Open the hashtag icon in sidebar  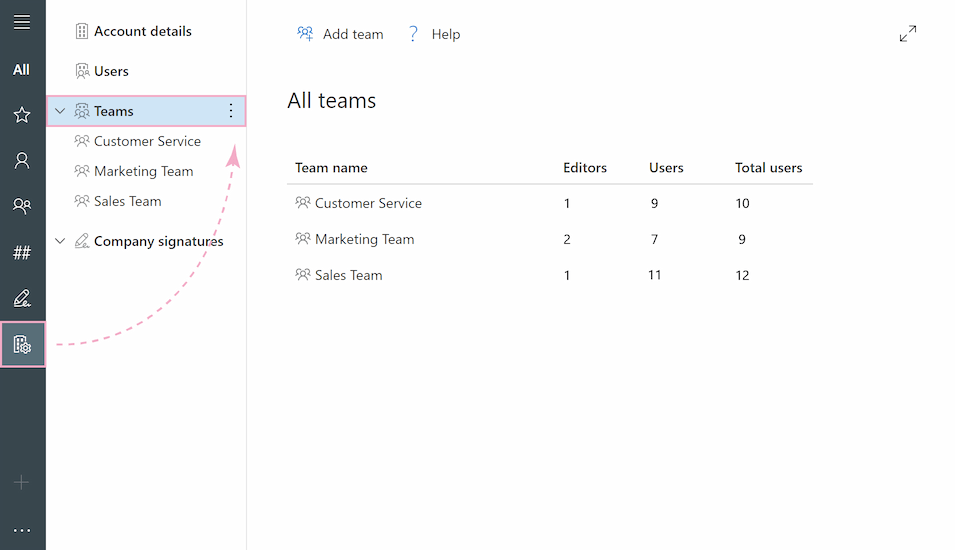22,252
